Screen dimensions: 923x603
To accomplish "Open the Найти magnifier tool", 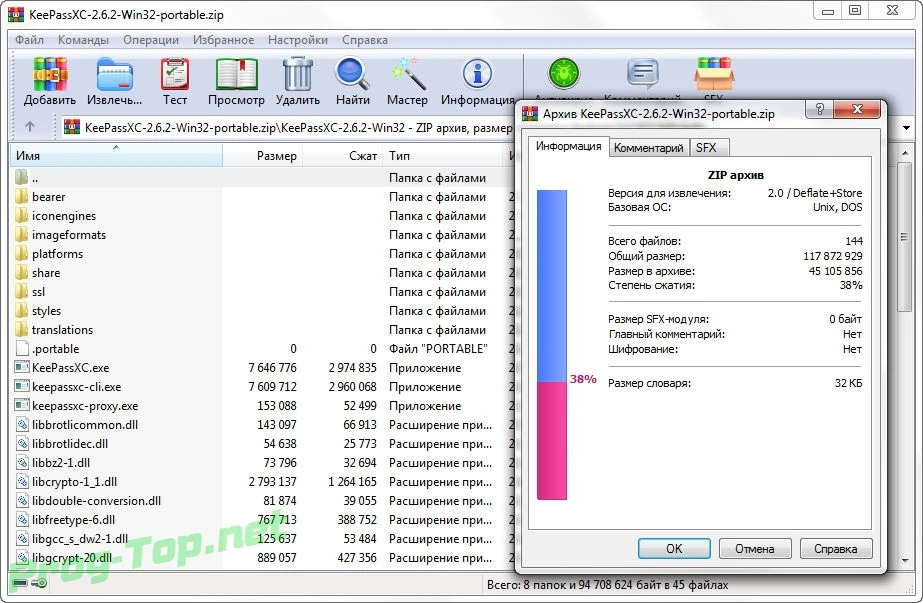I will pyautogui.click(x=353, y=74).
